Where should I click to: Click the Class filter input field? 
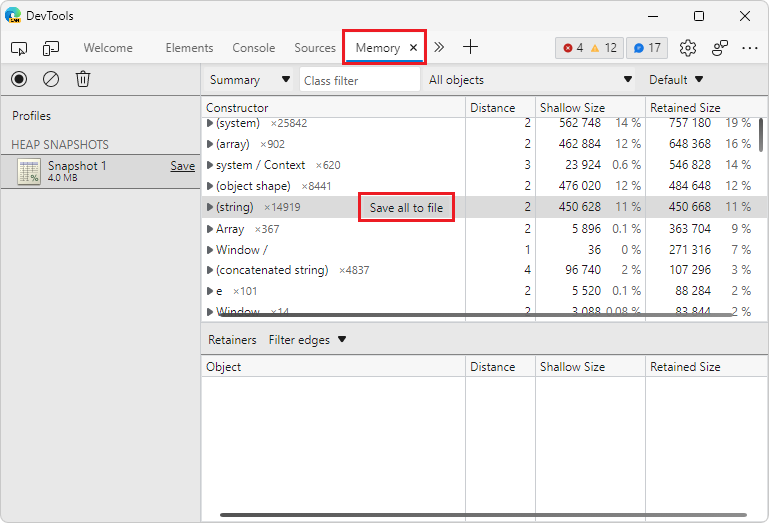[x=359, y=80]
